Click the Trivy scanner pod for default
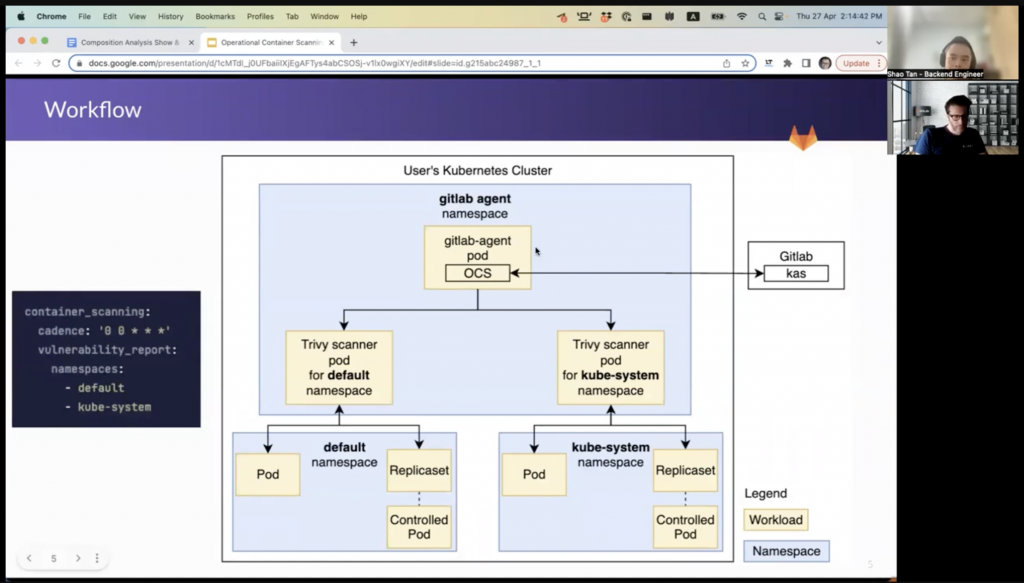 click(339, 368)
